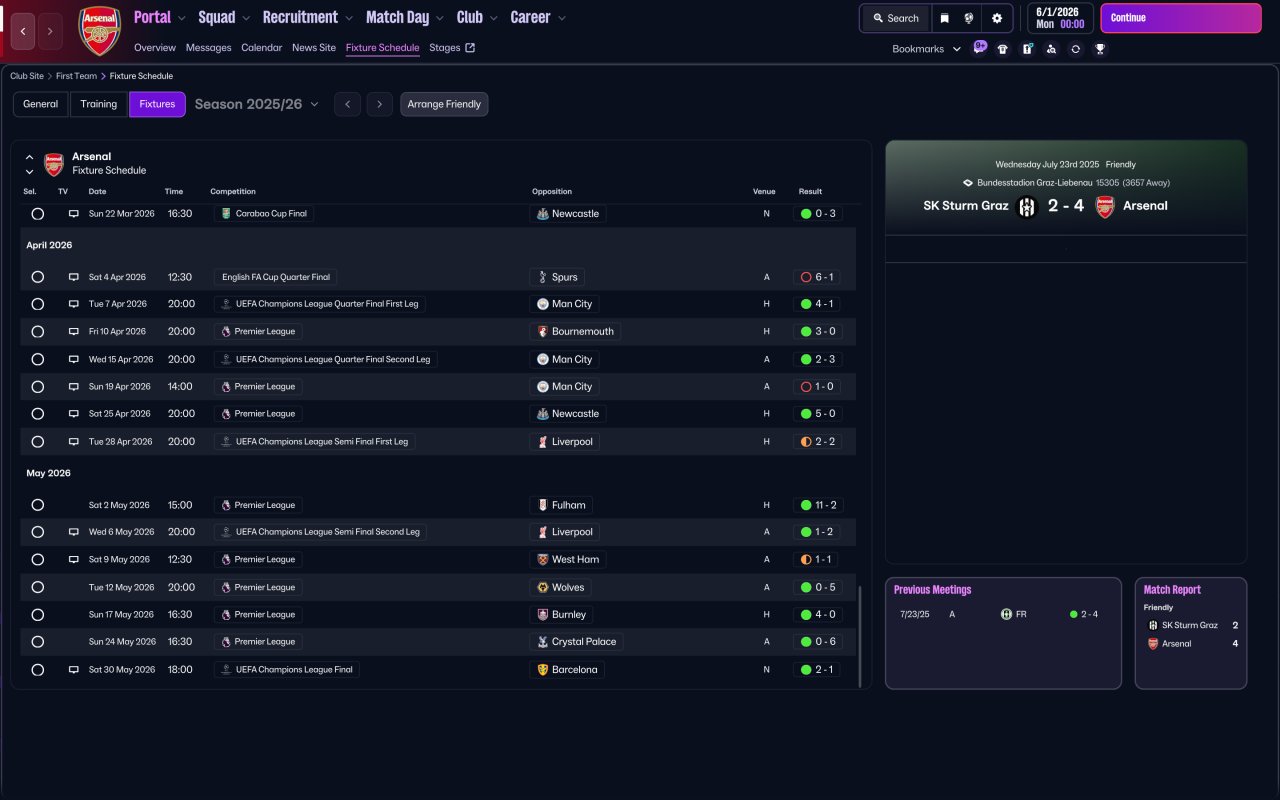The height and width of the screenshot is (800, 1280).
Task: Click the Spurs crest icon in FA Cup row
Action: click(542, 277)
